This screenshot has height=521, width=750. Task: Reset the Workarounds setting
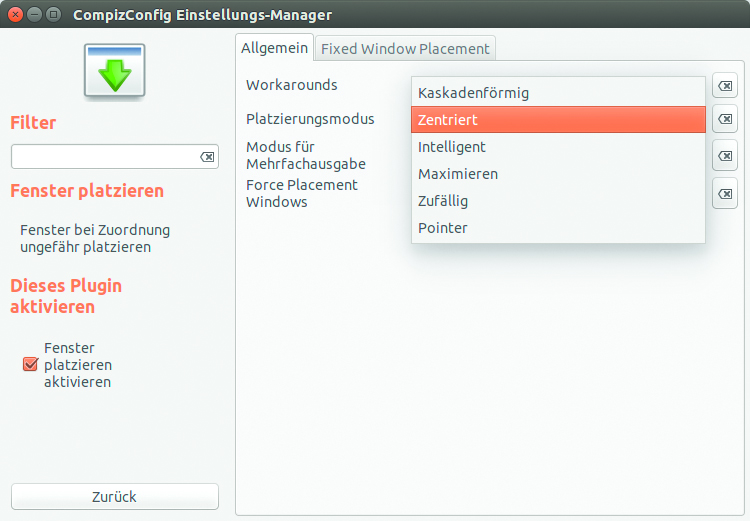(725, 87)
